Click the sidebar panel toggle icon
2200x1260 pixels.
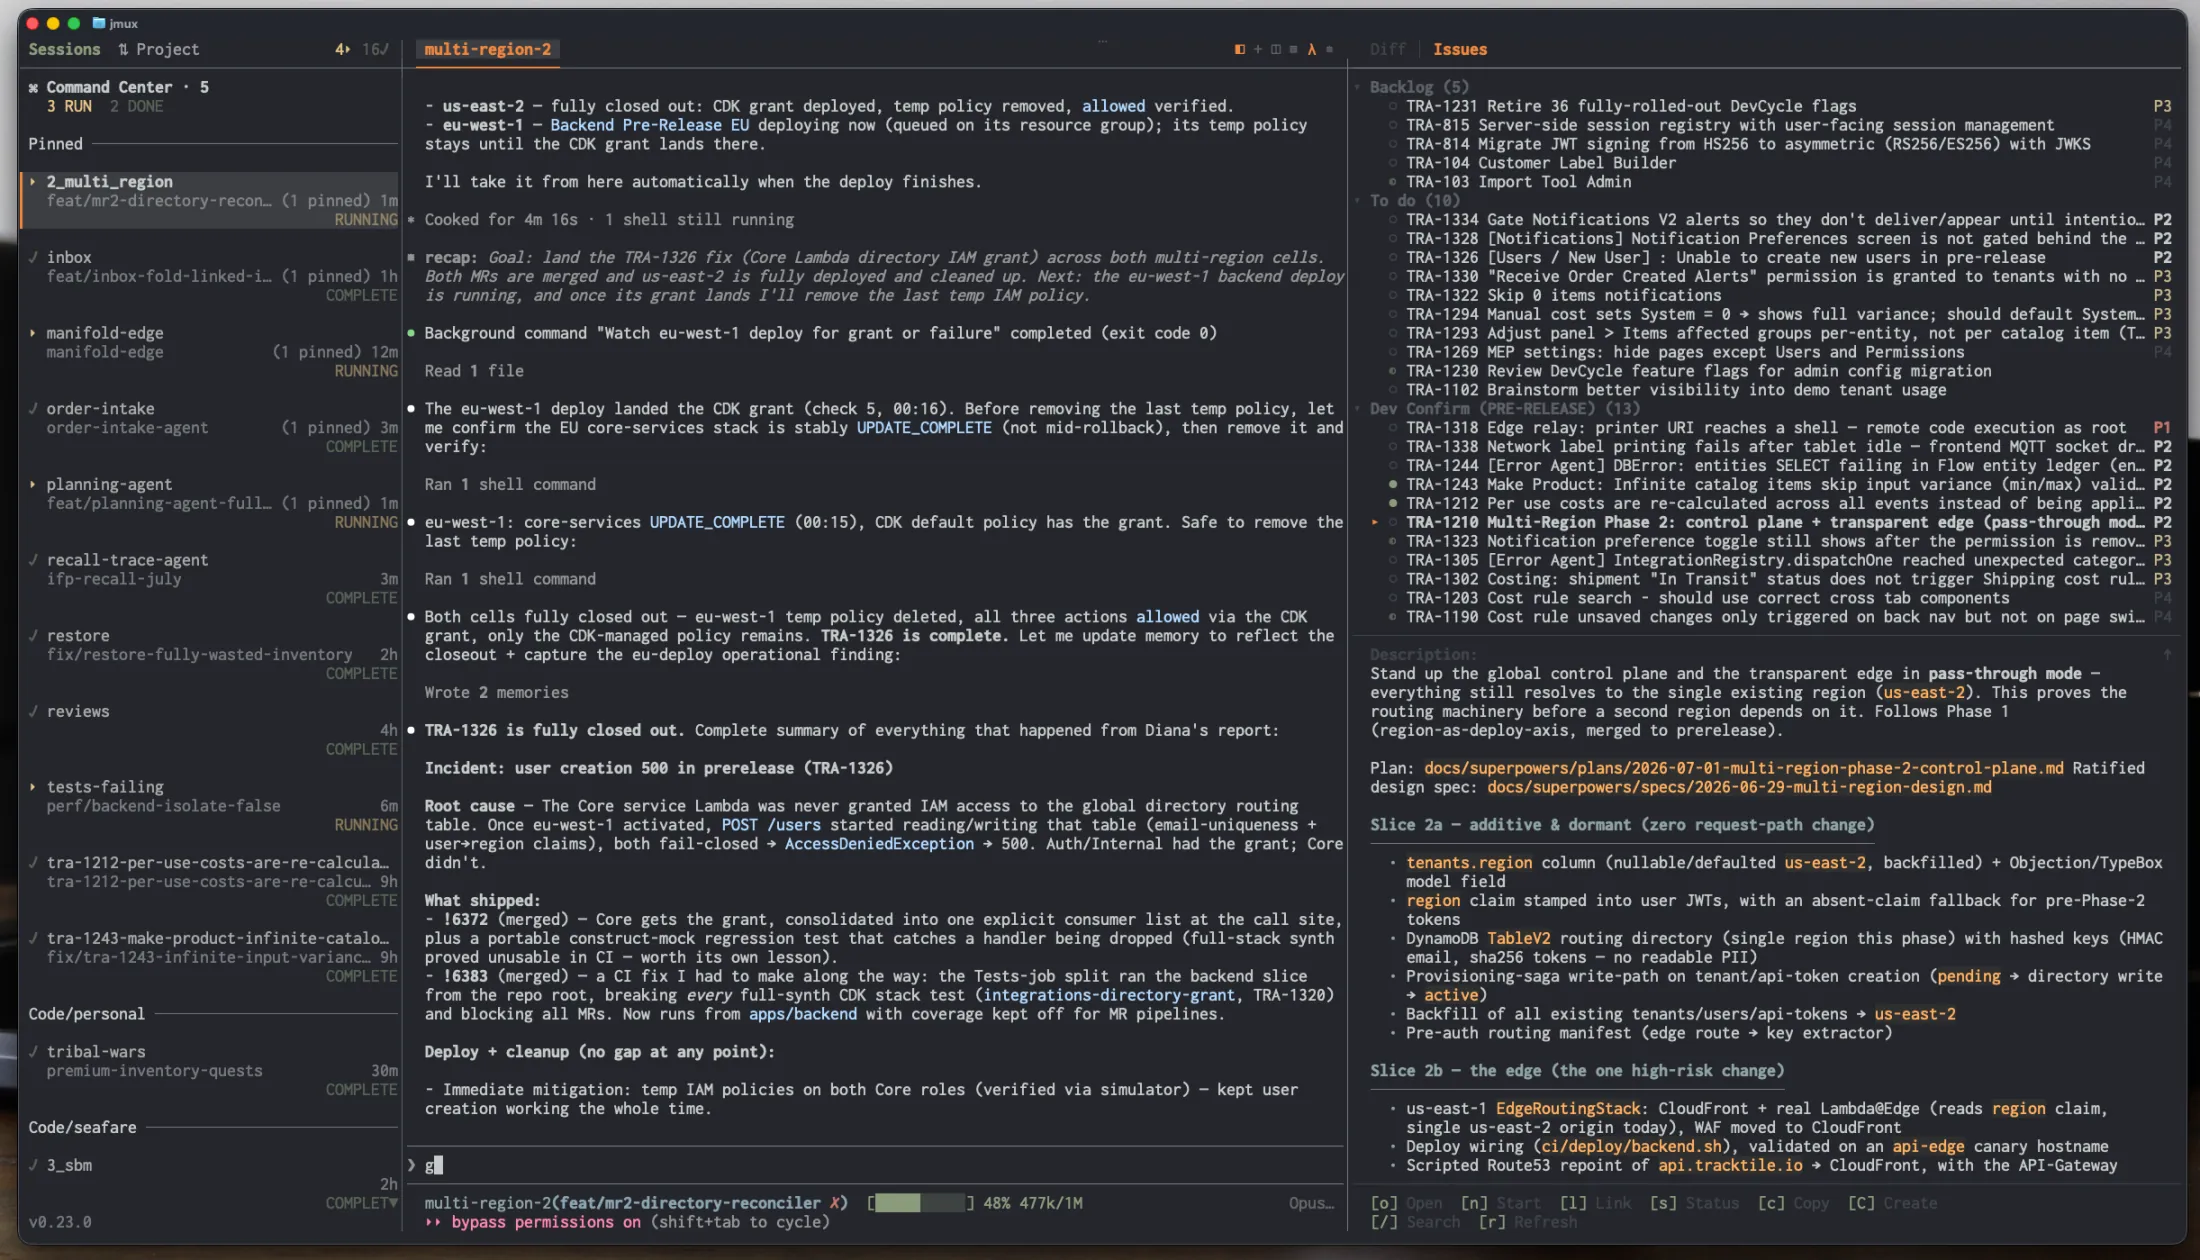(x=1240, y=49)
